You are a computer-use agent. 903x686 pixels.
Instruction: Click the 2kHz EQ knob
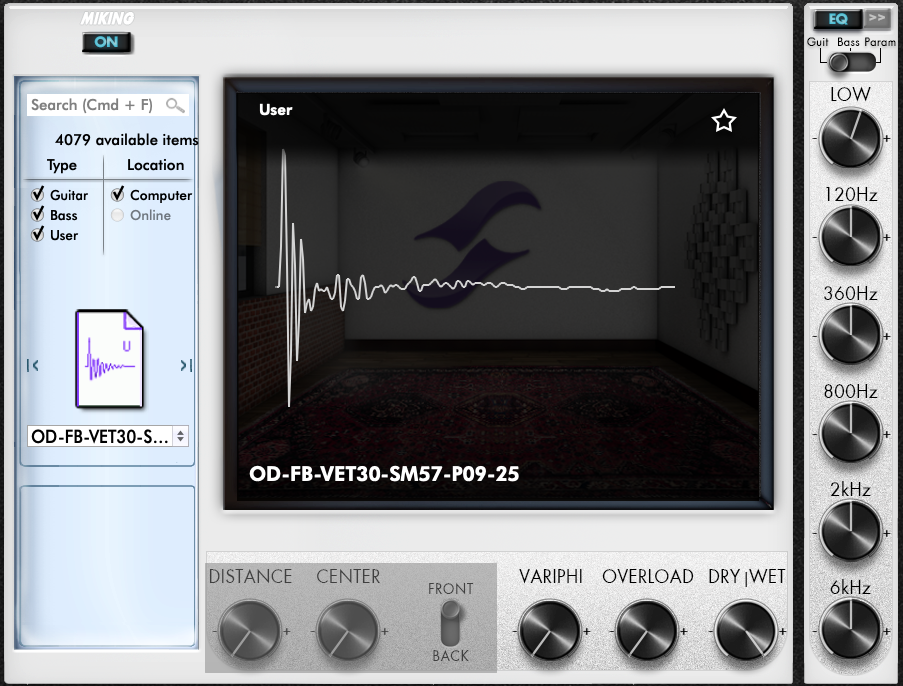[851, 532]
